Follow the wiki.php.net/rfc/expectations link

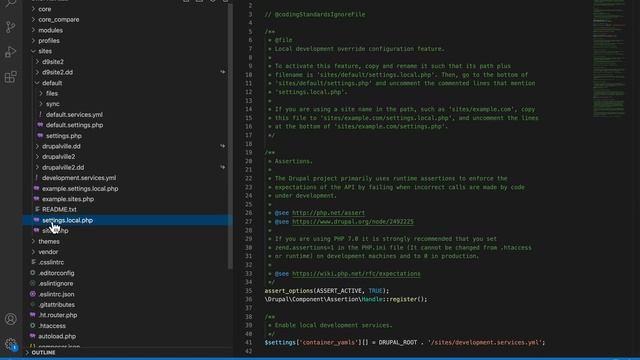(356, 273)
